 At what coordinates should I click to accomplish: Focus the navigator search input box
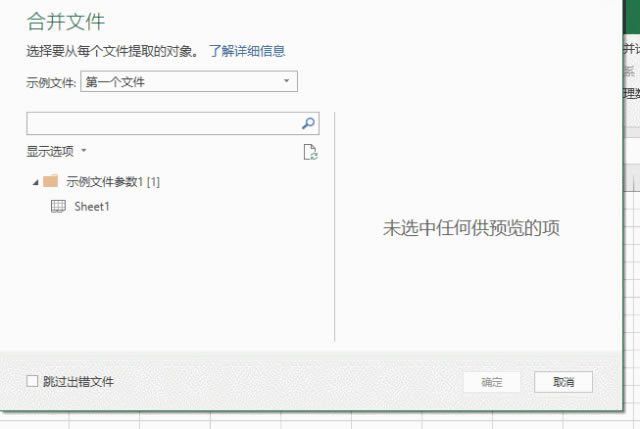(x=162, y=124)
